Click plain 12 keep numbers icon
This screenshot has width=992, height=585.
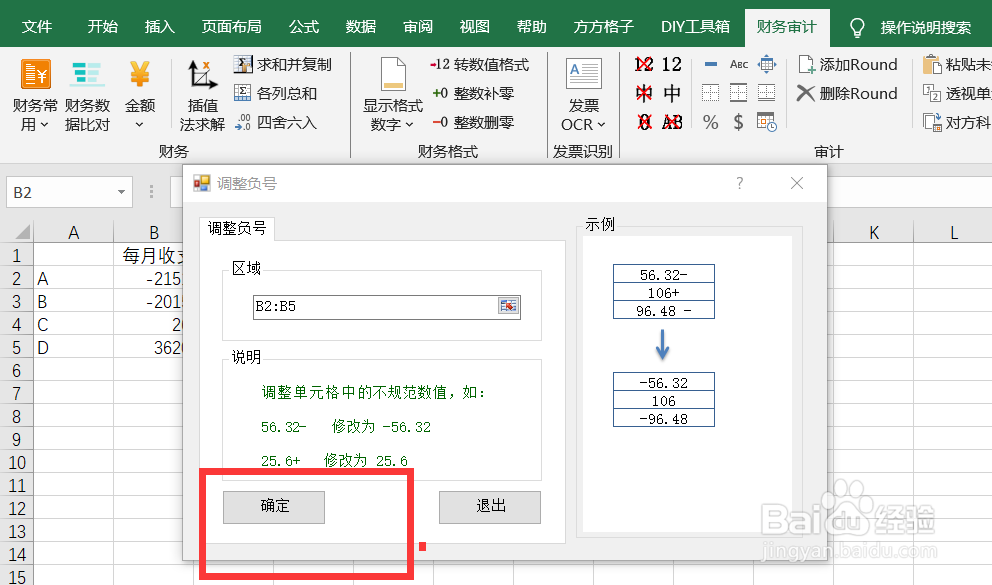tap(672, 65)
